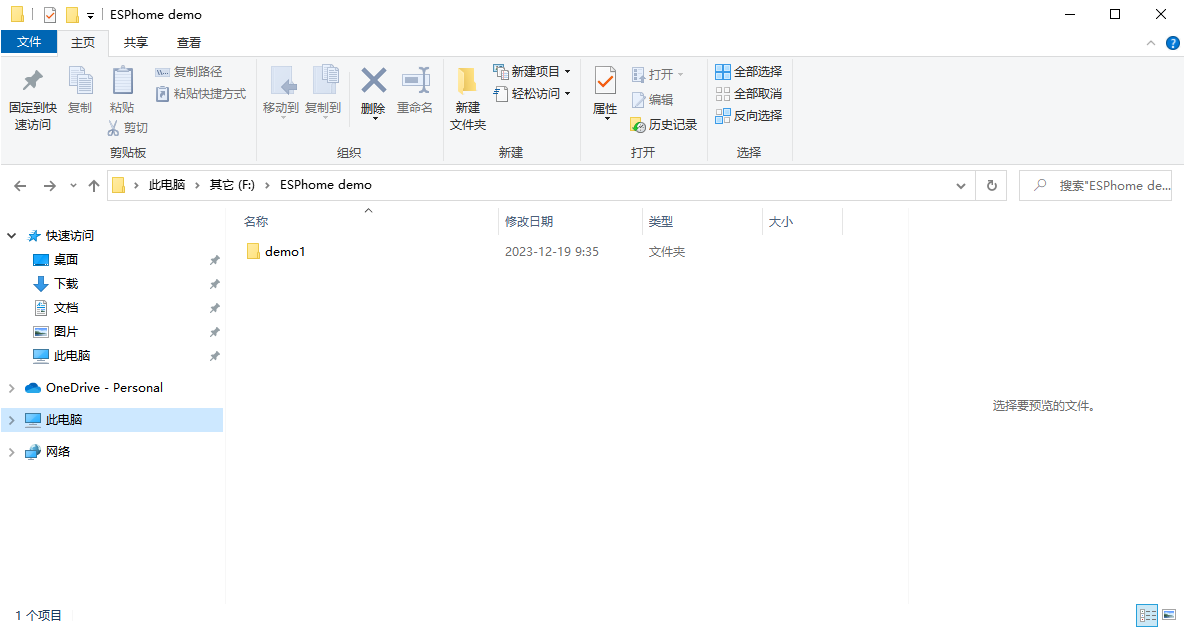Click Invert selection (反向选择)

point(749,116)
